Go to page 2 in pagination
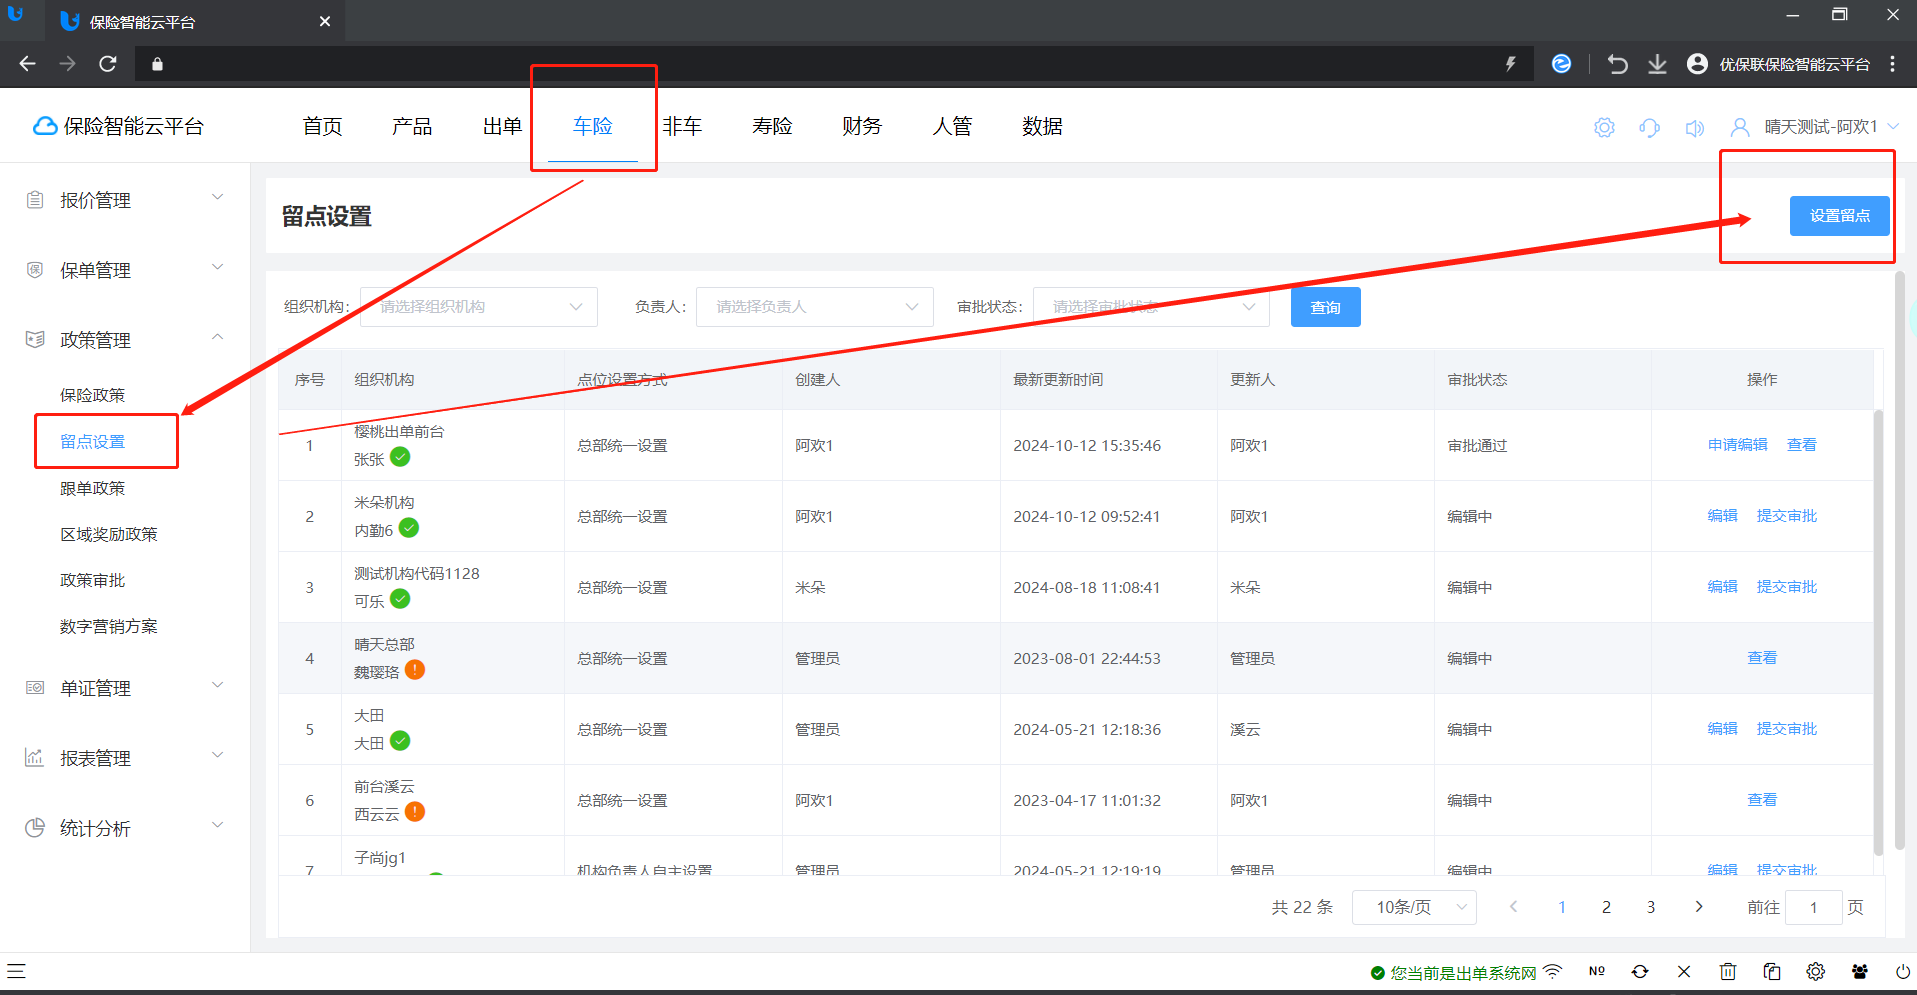This screenshot has height=995, width=1917. (1606, 907)
